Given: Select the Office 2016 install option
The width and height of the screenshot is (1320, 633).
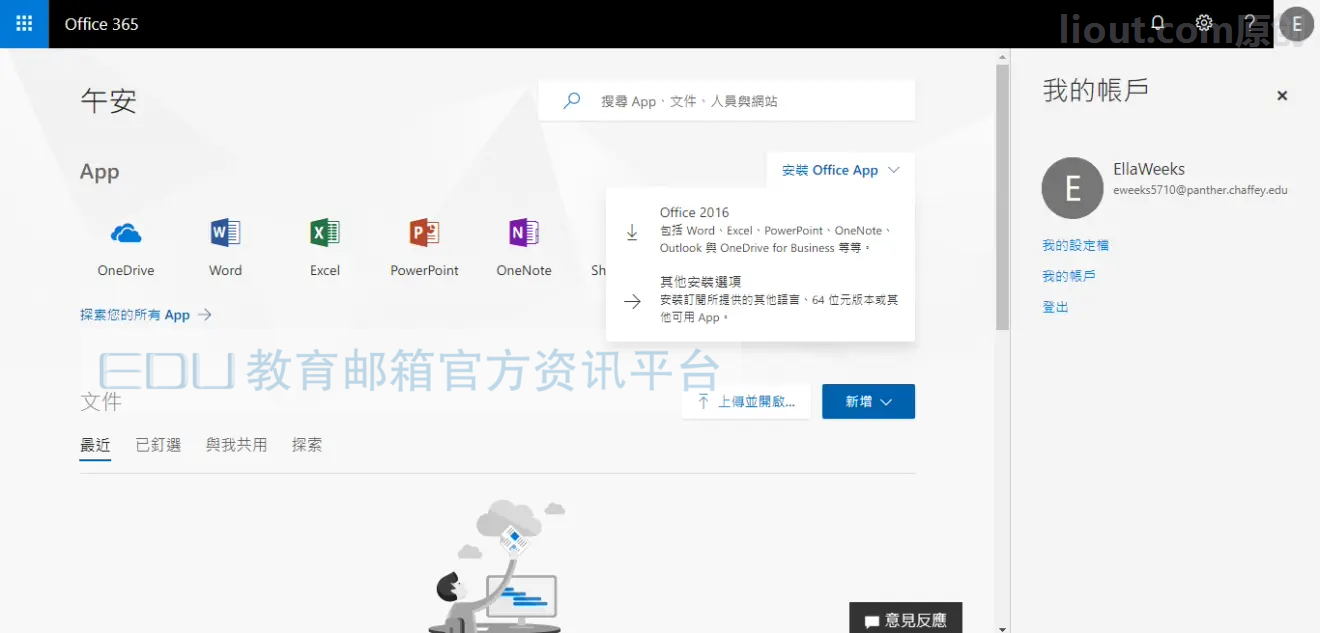Looking at the screenshot, I should (x=760, y=230).
